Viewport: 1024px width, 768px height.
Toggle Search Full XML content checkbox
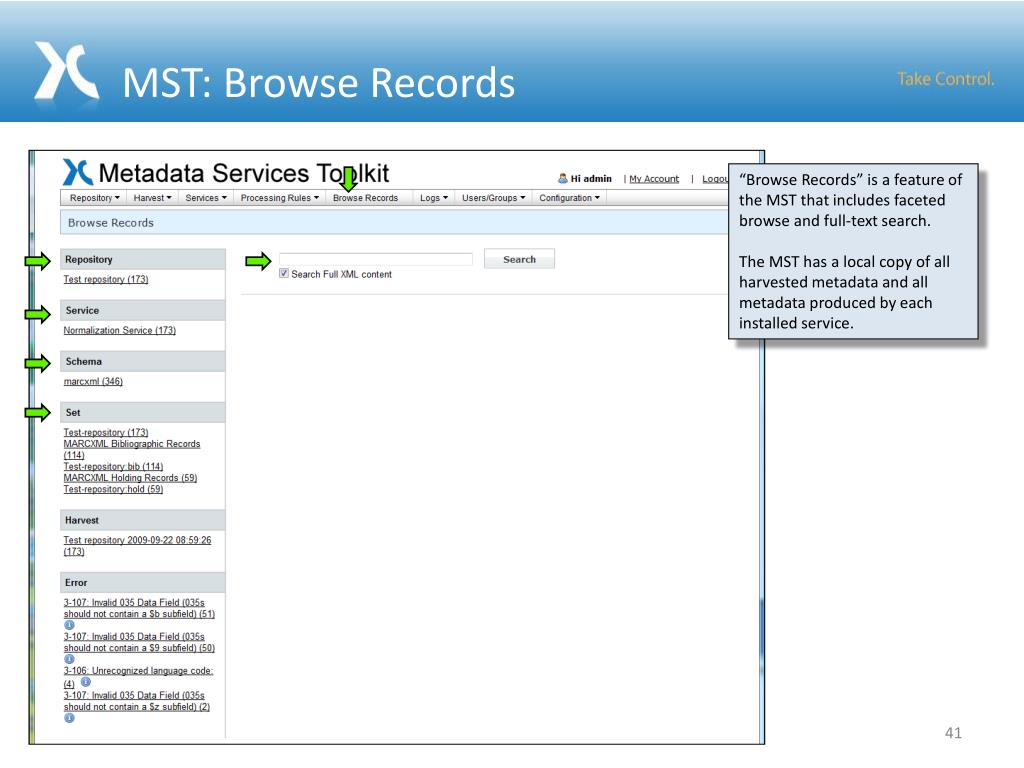tap(283, 274)
